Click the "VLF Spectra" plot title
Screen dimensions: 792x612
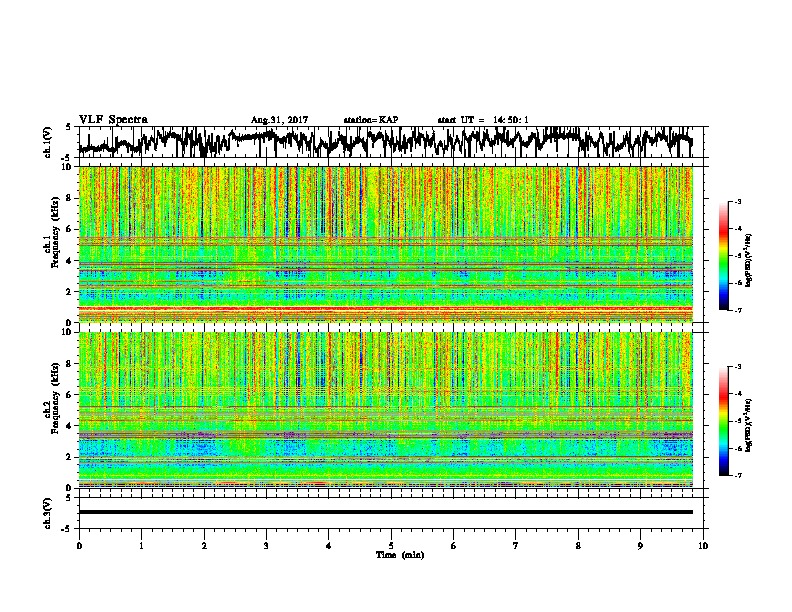pos(113,120)
